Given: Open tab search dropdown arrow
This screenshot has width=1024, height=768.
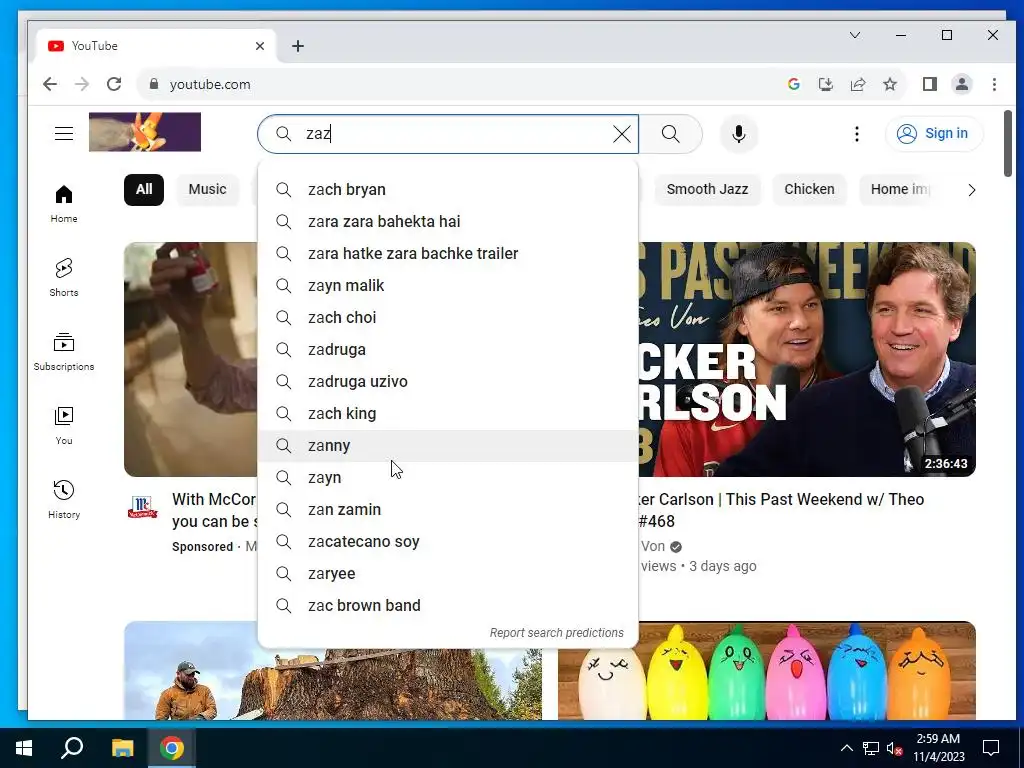Looking at the screenshot, I should click(855, 35).
